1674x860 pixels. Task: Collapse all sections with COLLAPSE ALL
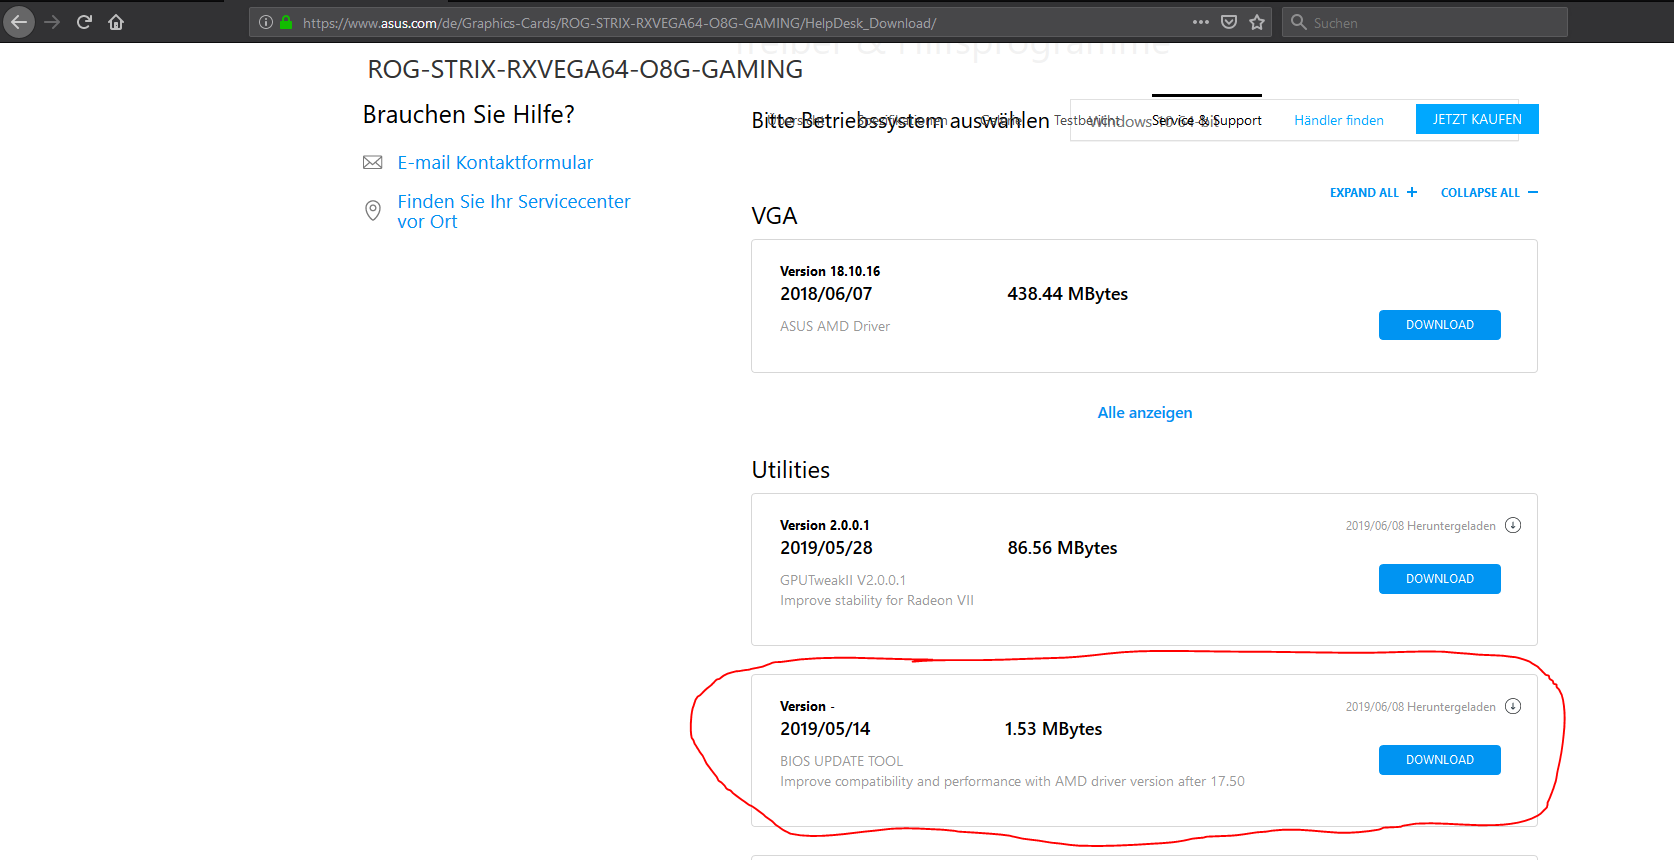(x=1489, y=192)
